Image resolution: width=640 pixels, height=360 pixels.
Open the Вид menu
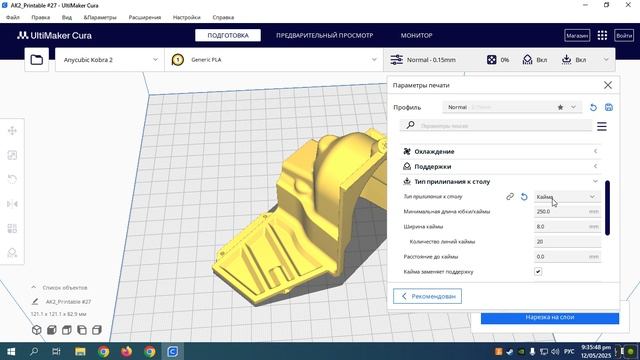click(x=67, y=18)
